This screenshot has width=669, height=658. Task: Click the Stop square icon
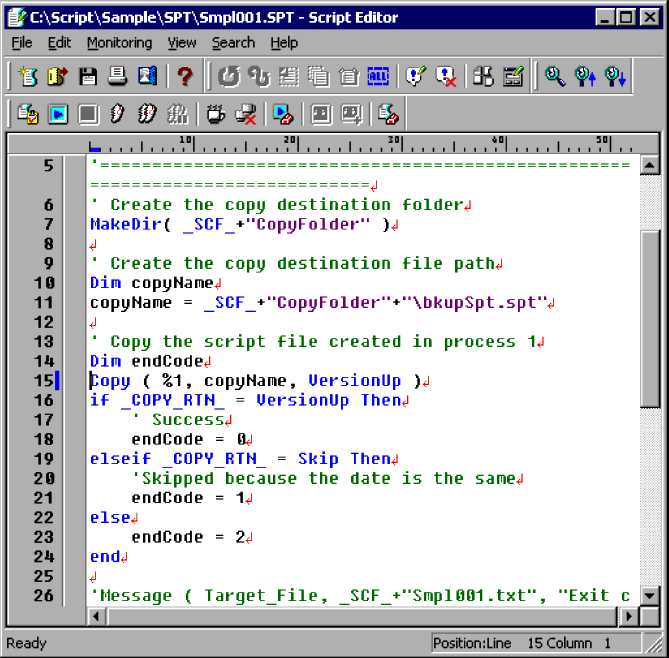pos(88,114)
